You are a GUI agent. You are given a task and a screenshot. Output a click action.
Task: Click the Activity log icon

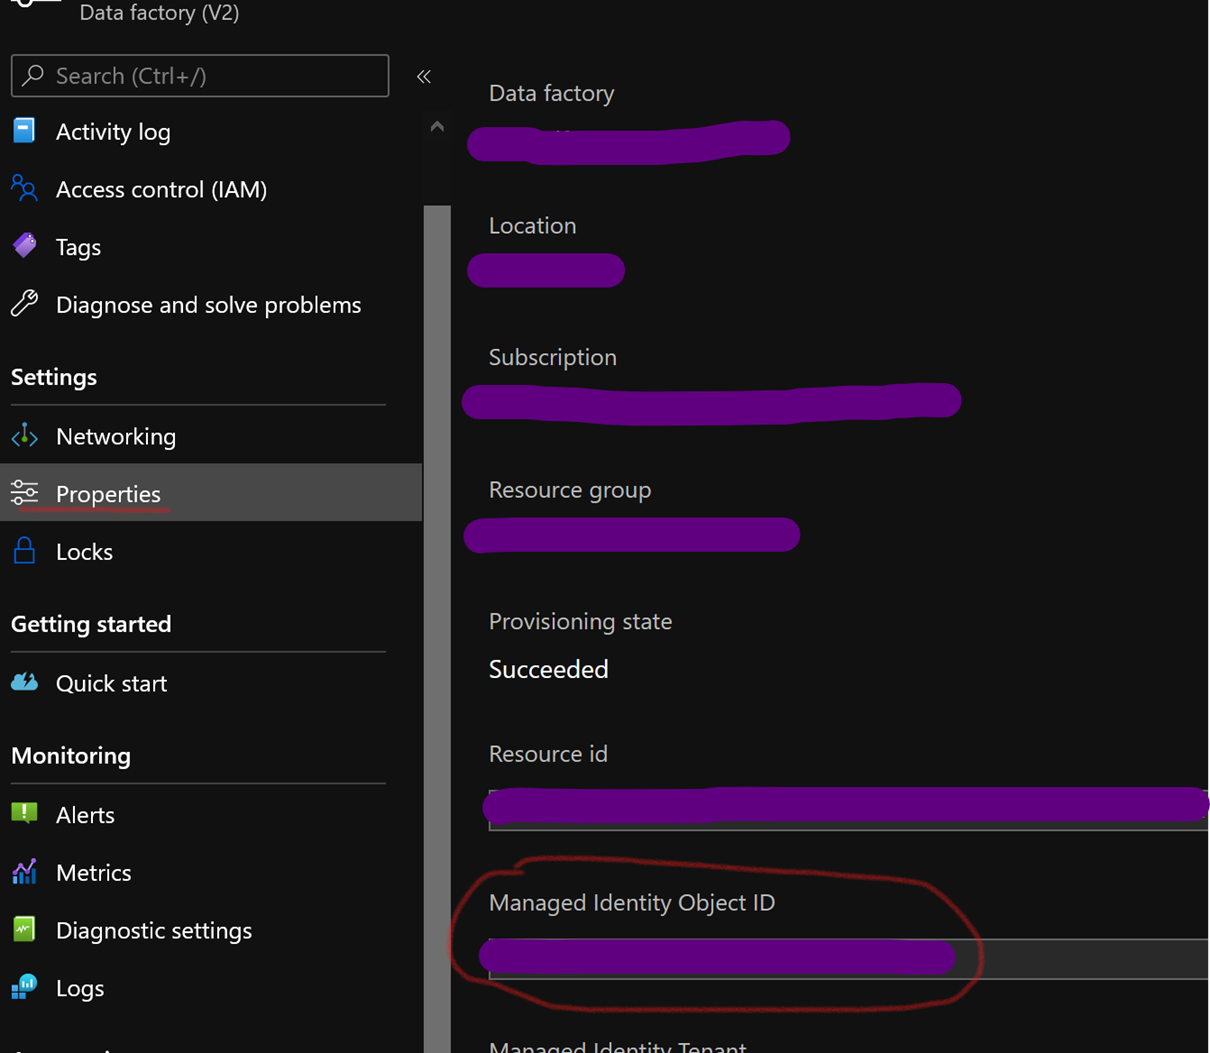point(24,131)
